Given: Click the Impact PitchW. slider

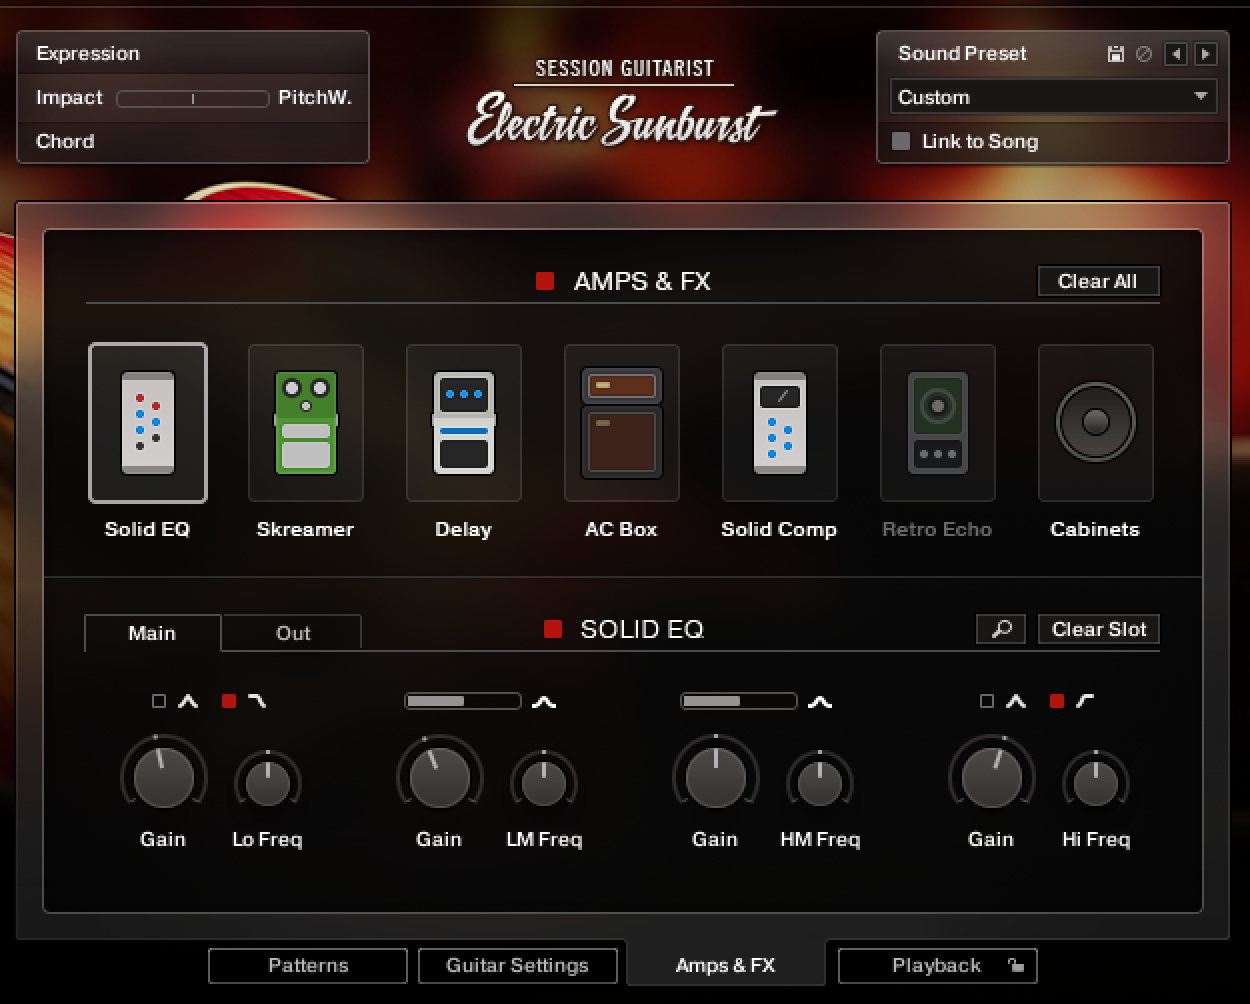Looking at the screenshot, I should point(193,98).
